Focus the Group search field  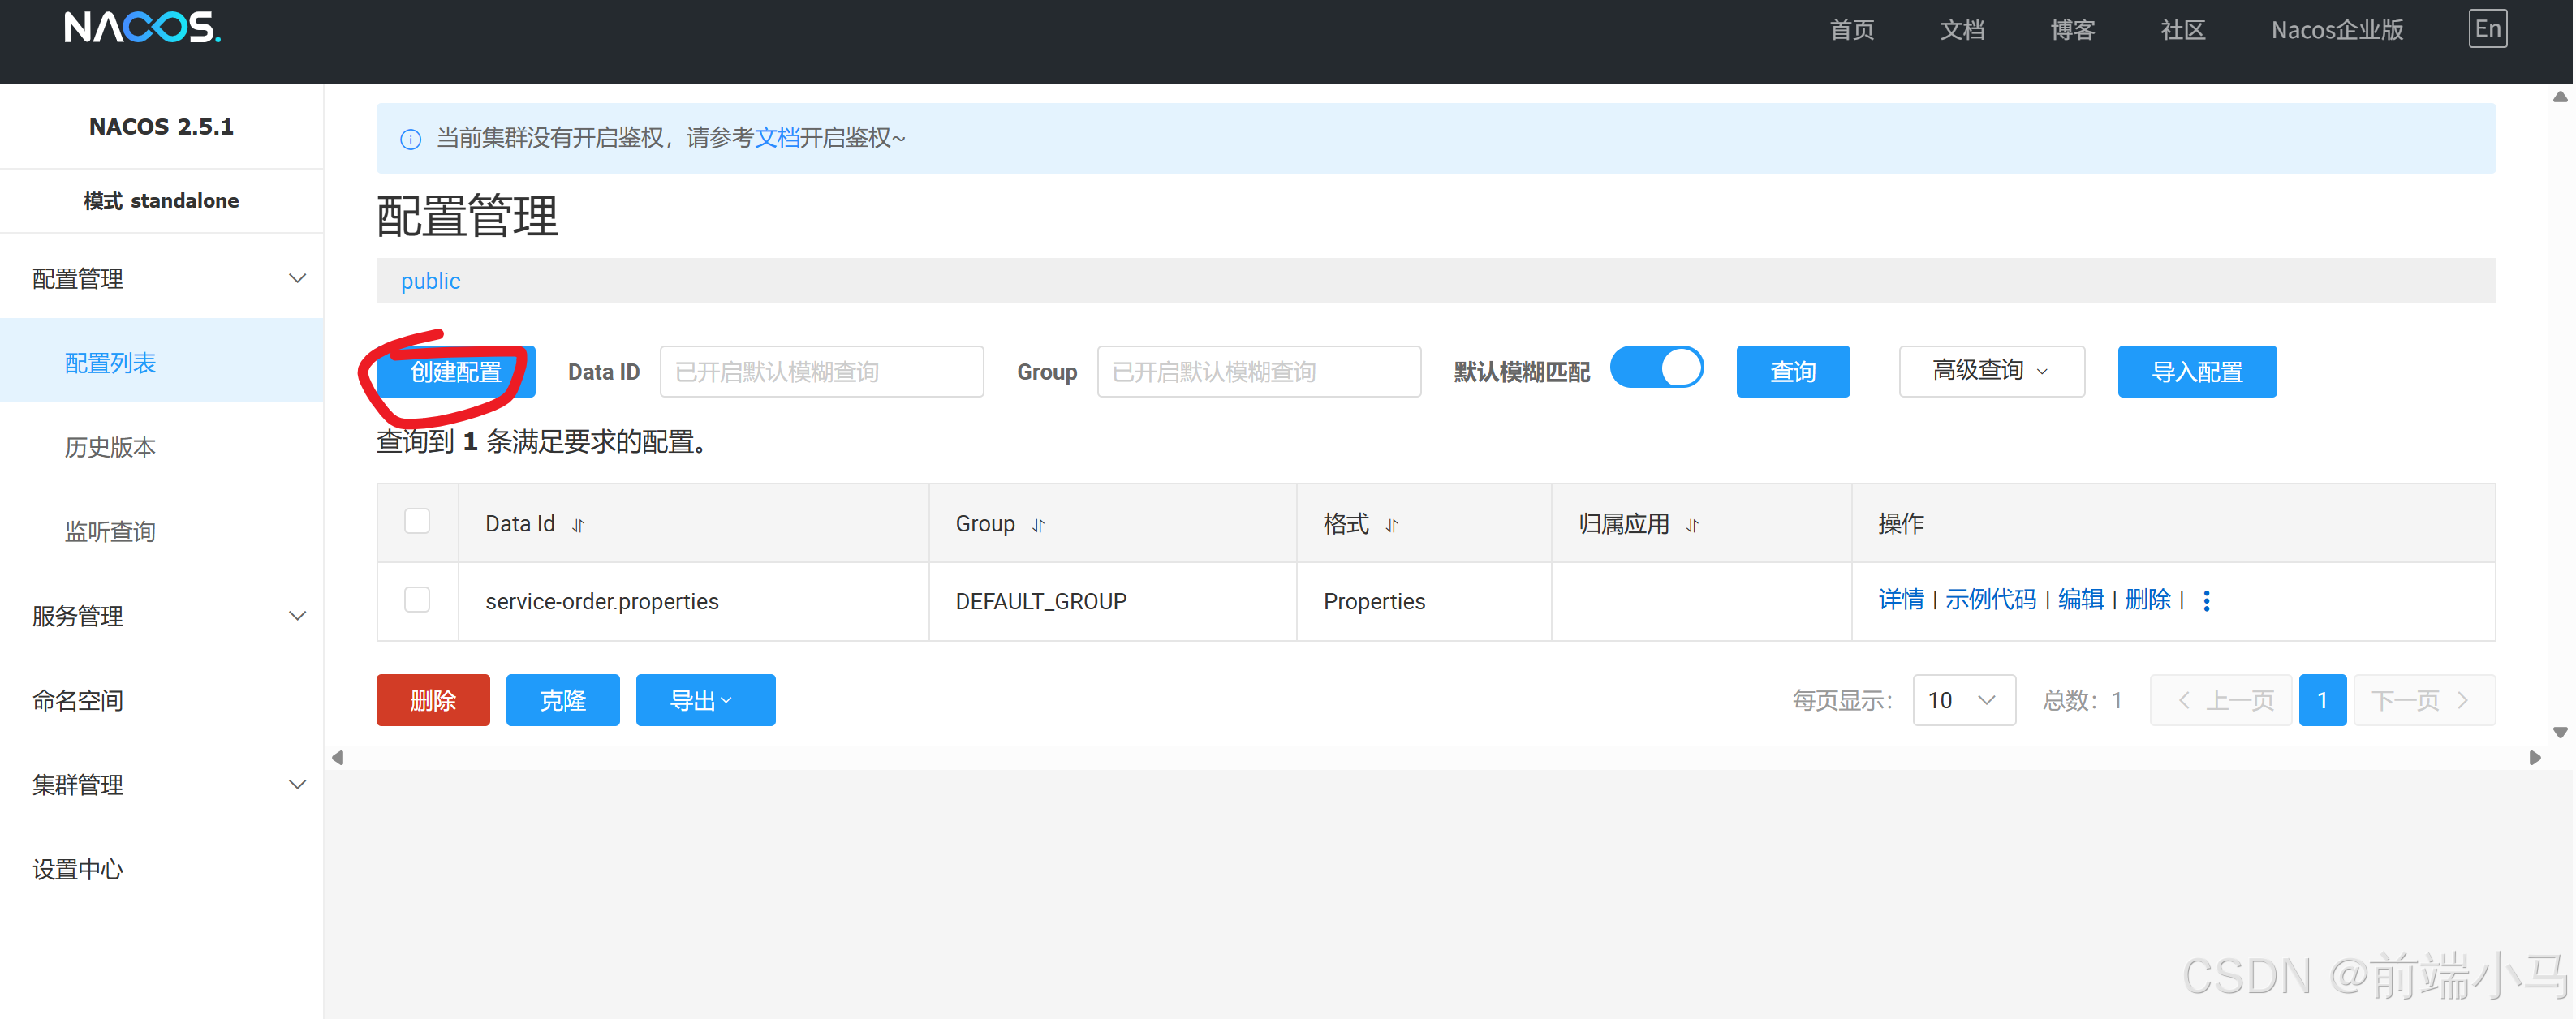1258,371
